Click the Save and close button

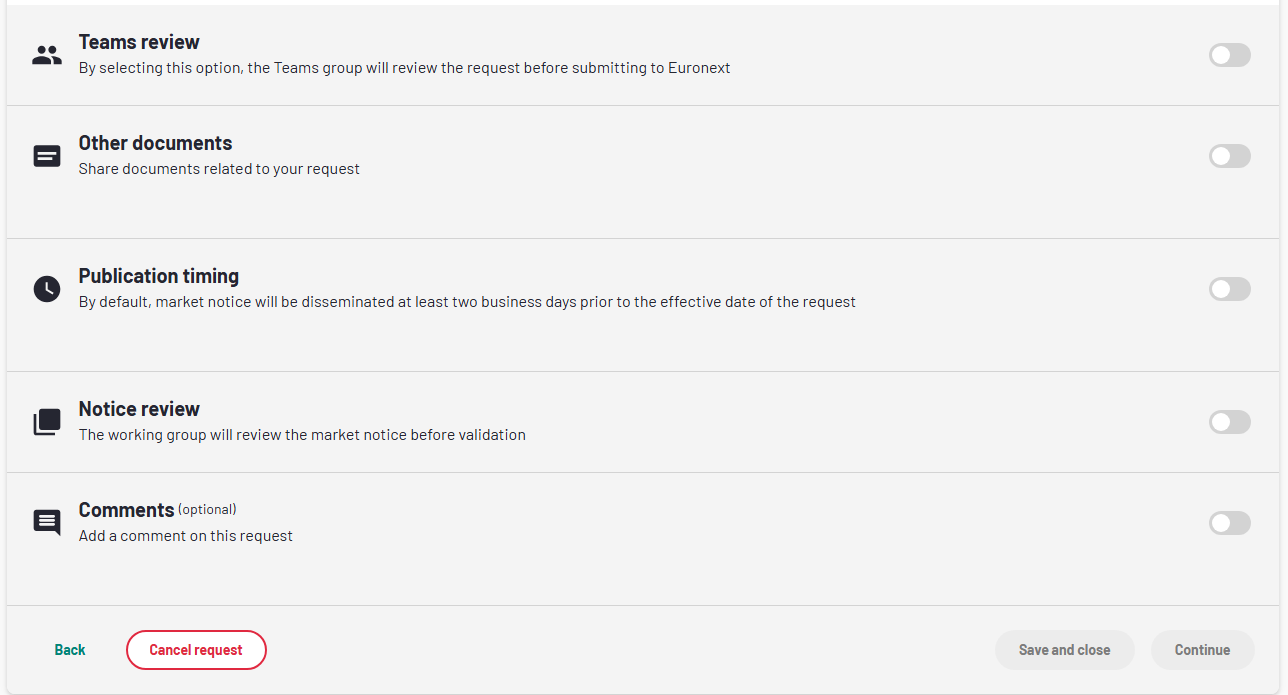[1064, 650]
